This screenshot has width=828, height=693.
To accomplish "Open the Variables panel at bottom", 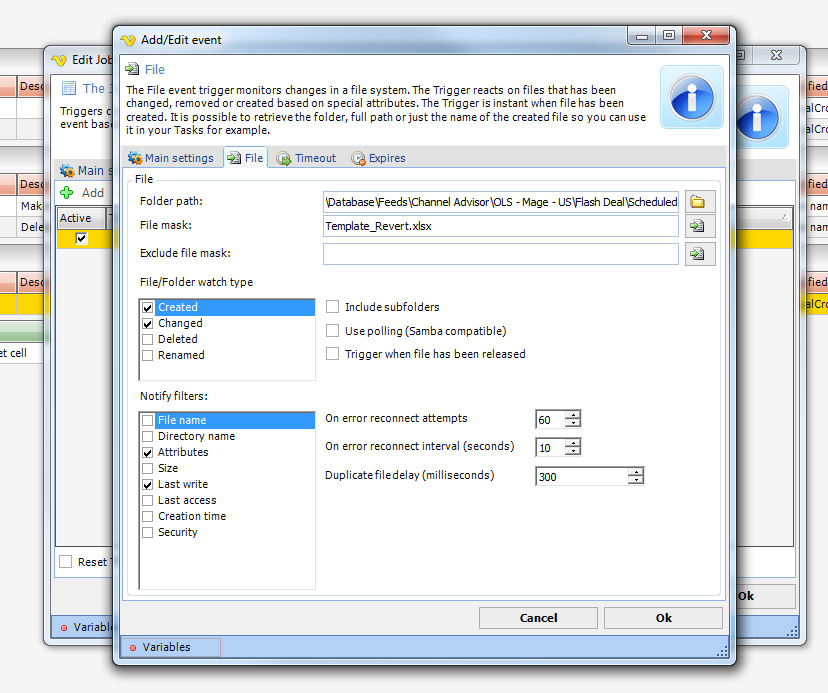I will click(166, 647).
